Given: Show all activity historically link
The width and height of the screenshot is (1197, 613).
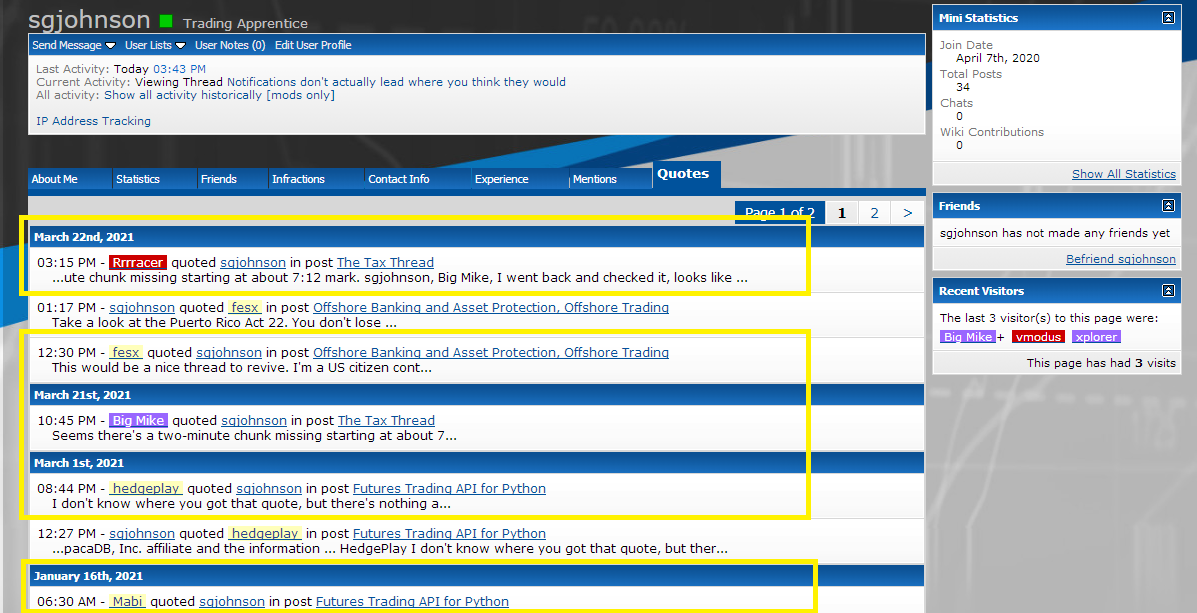Looking at the screenshot, I should (219, 95).
